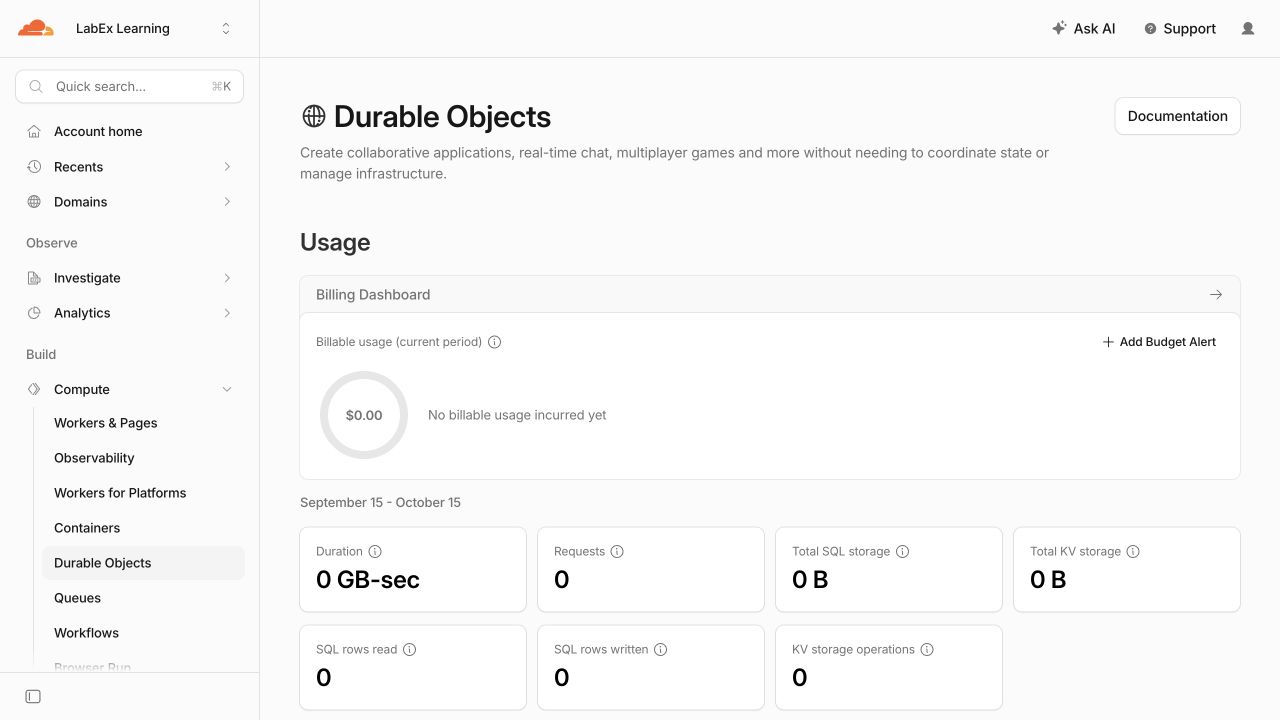Click Add Budget Alert

(1159, 342)
